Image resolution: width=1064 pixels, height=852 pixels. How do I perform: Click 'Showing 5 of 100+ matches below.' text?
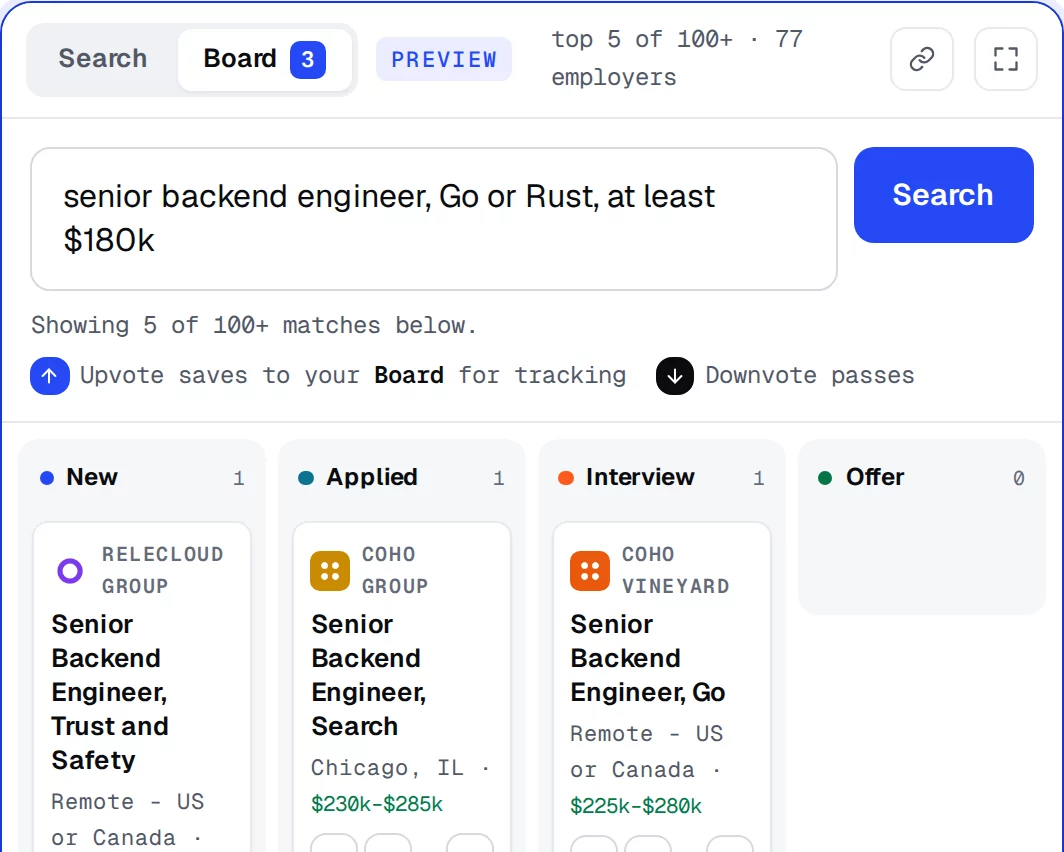coord(254,326)
